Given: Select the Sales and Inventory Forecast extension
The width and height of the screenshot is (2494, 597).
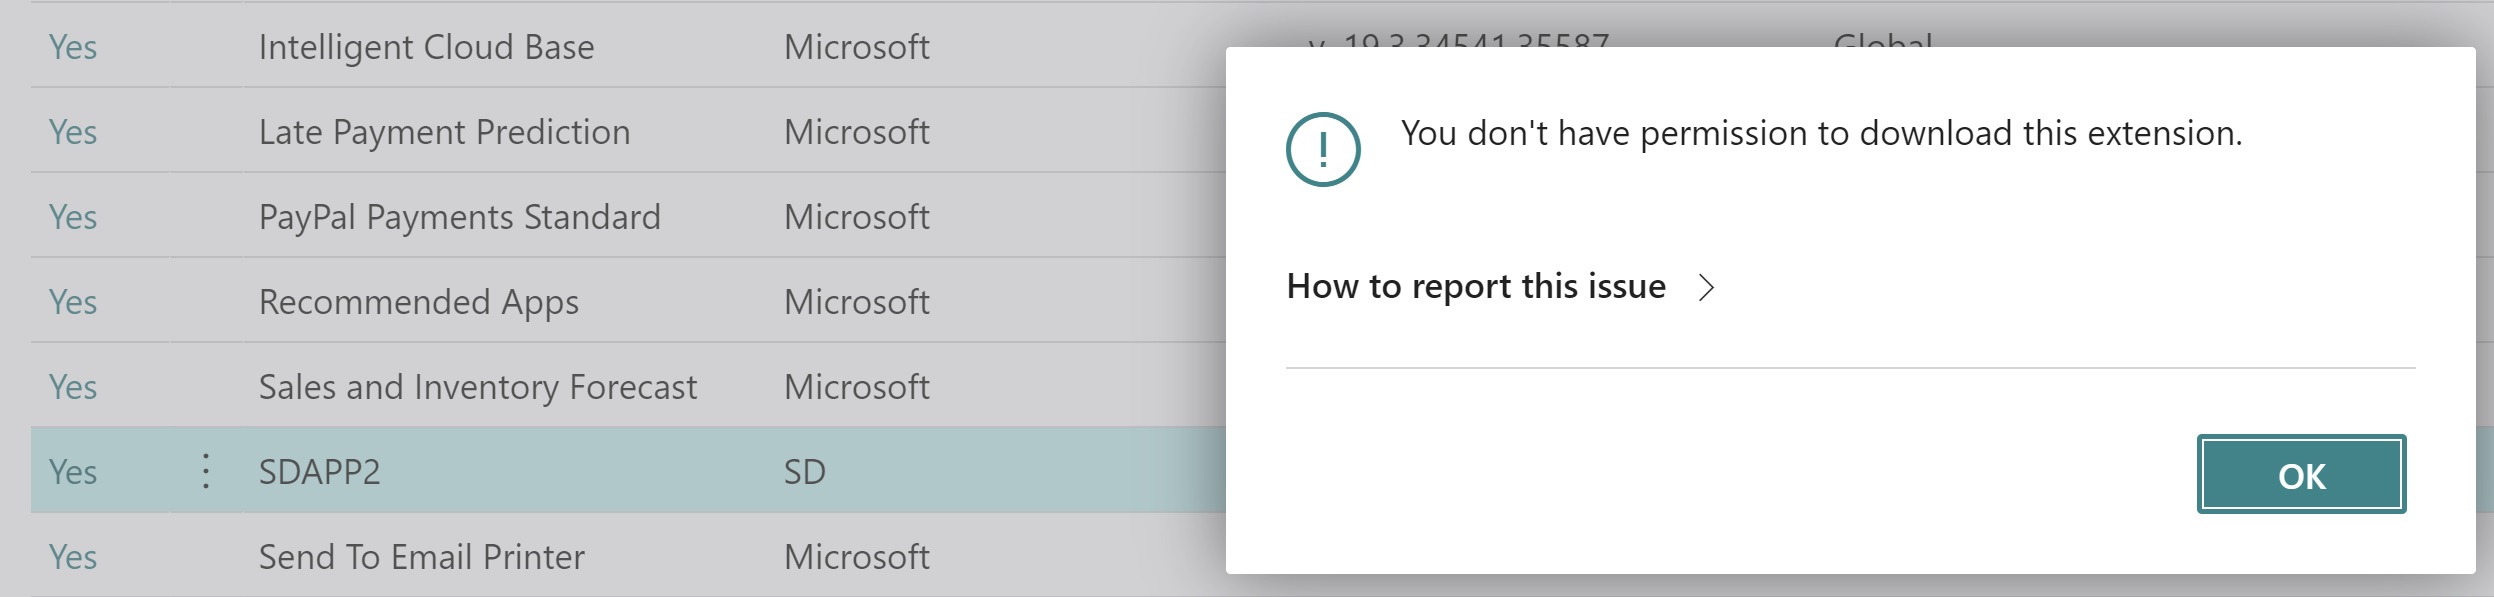Looking at the screenshot, I should pyautogui.click(x=477, y=387).
